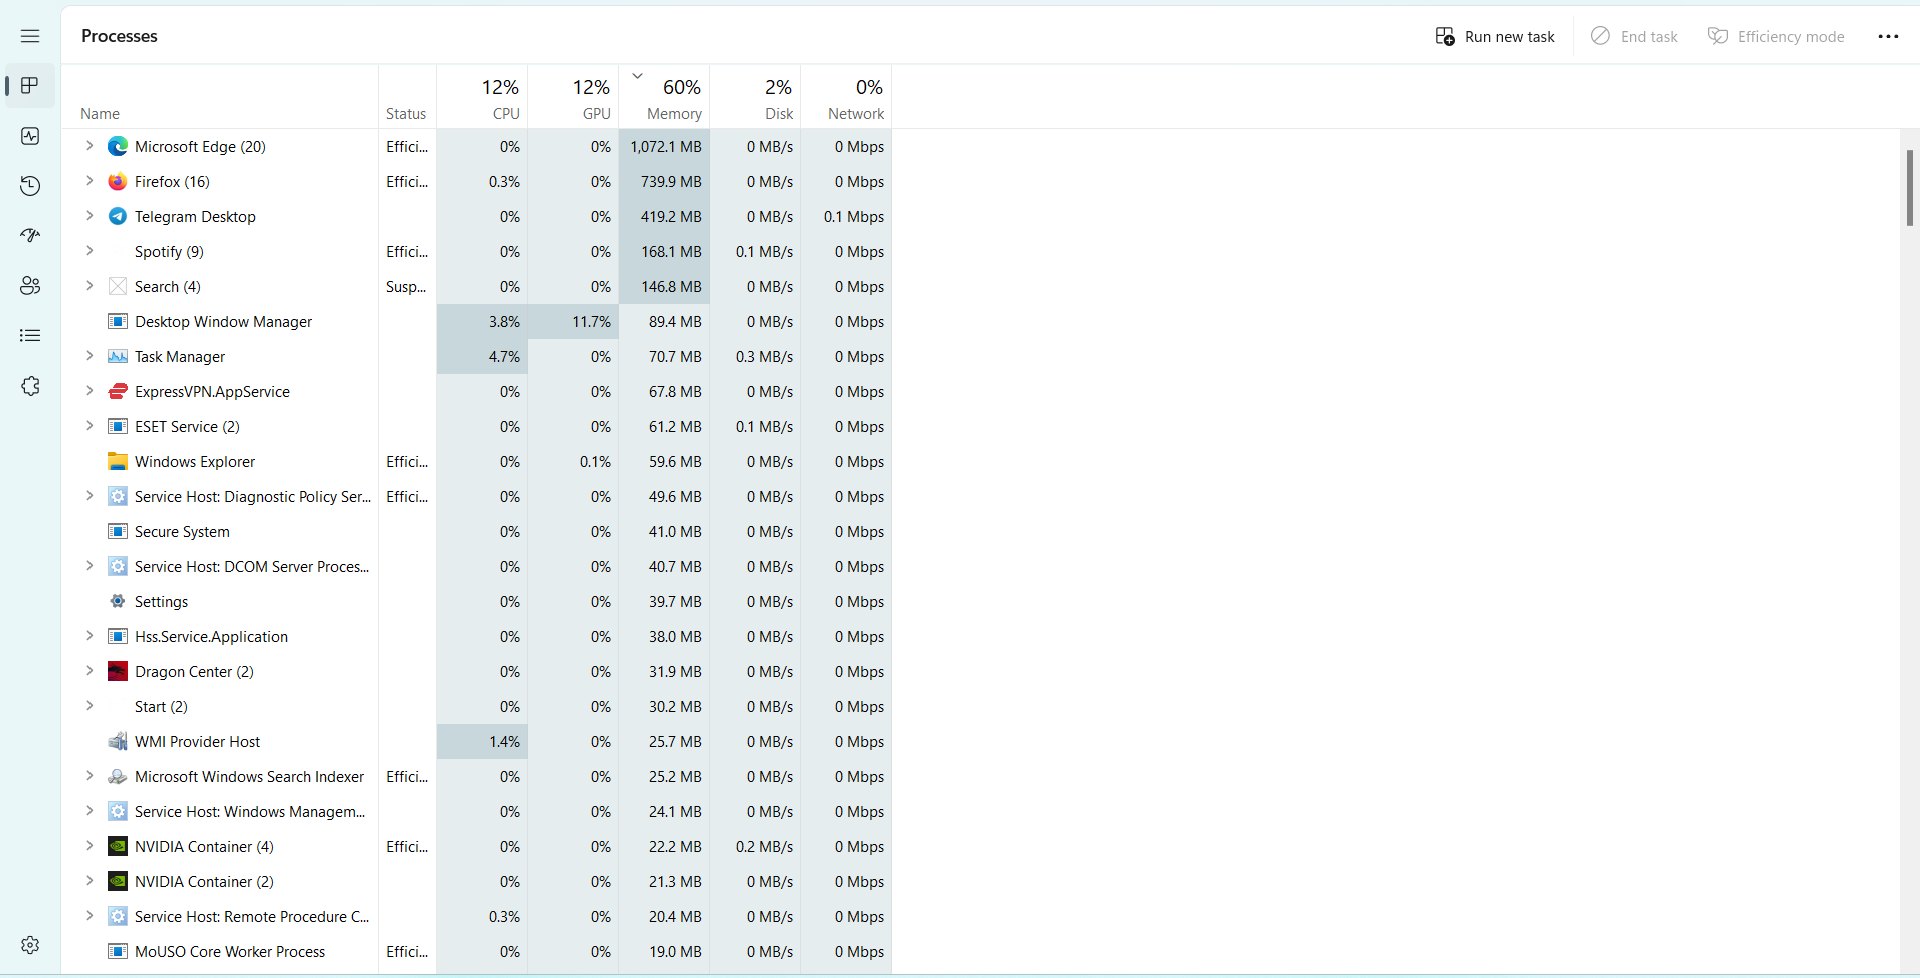This screenshot has width=1920, height=978.
Task: Expand the Firefox process group
Action: point(89,181)
